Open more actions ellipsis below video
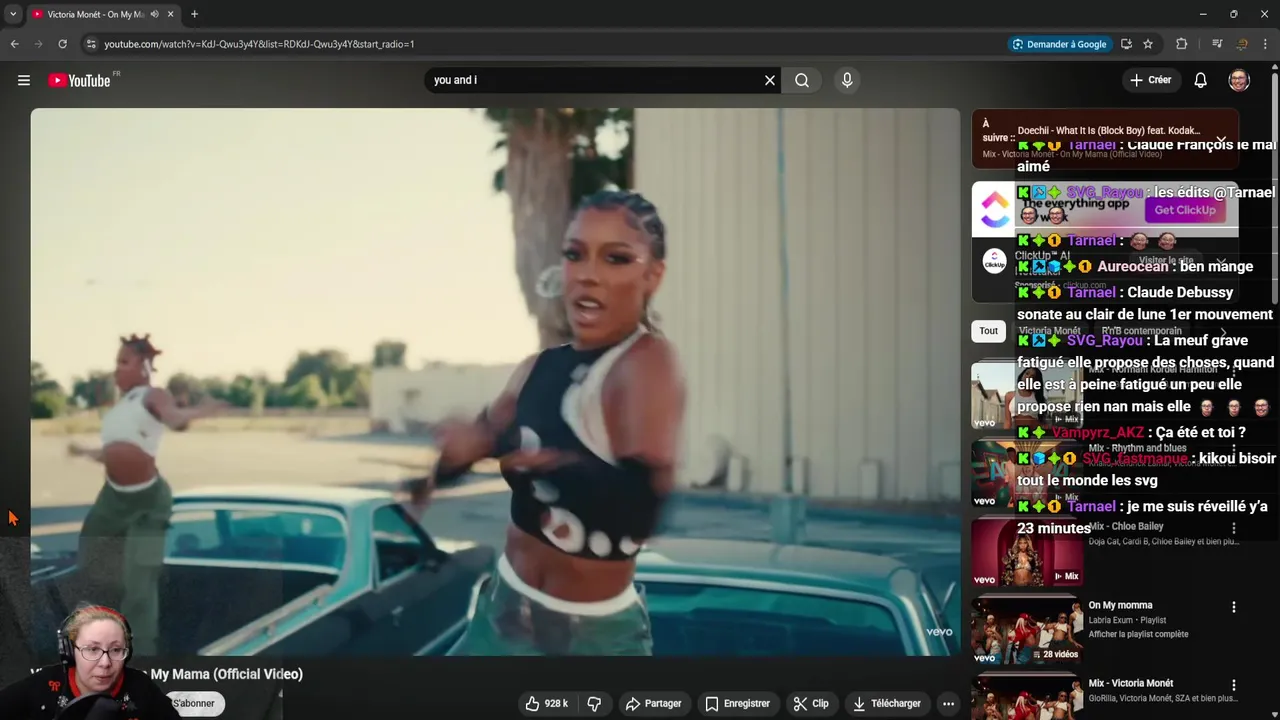This screenshot has height=720, width=1280. [x=948, y=704]
